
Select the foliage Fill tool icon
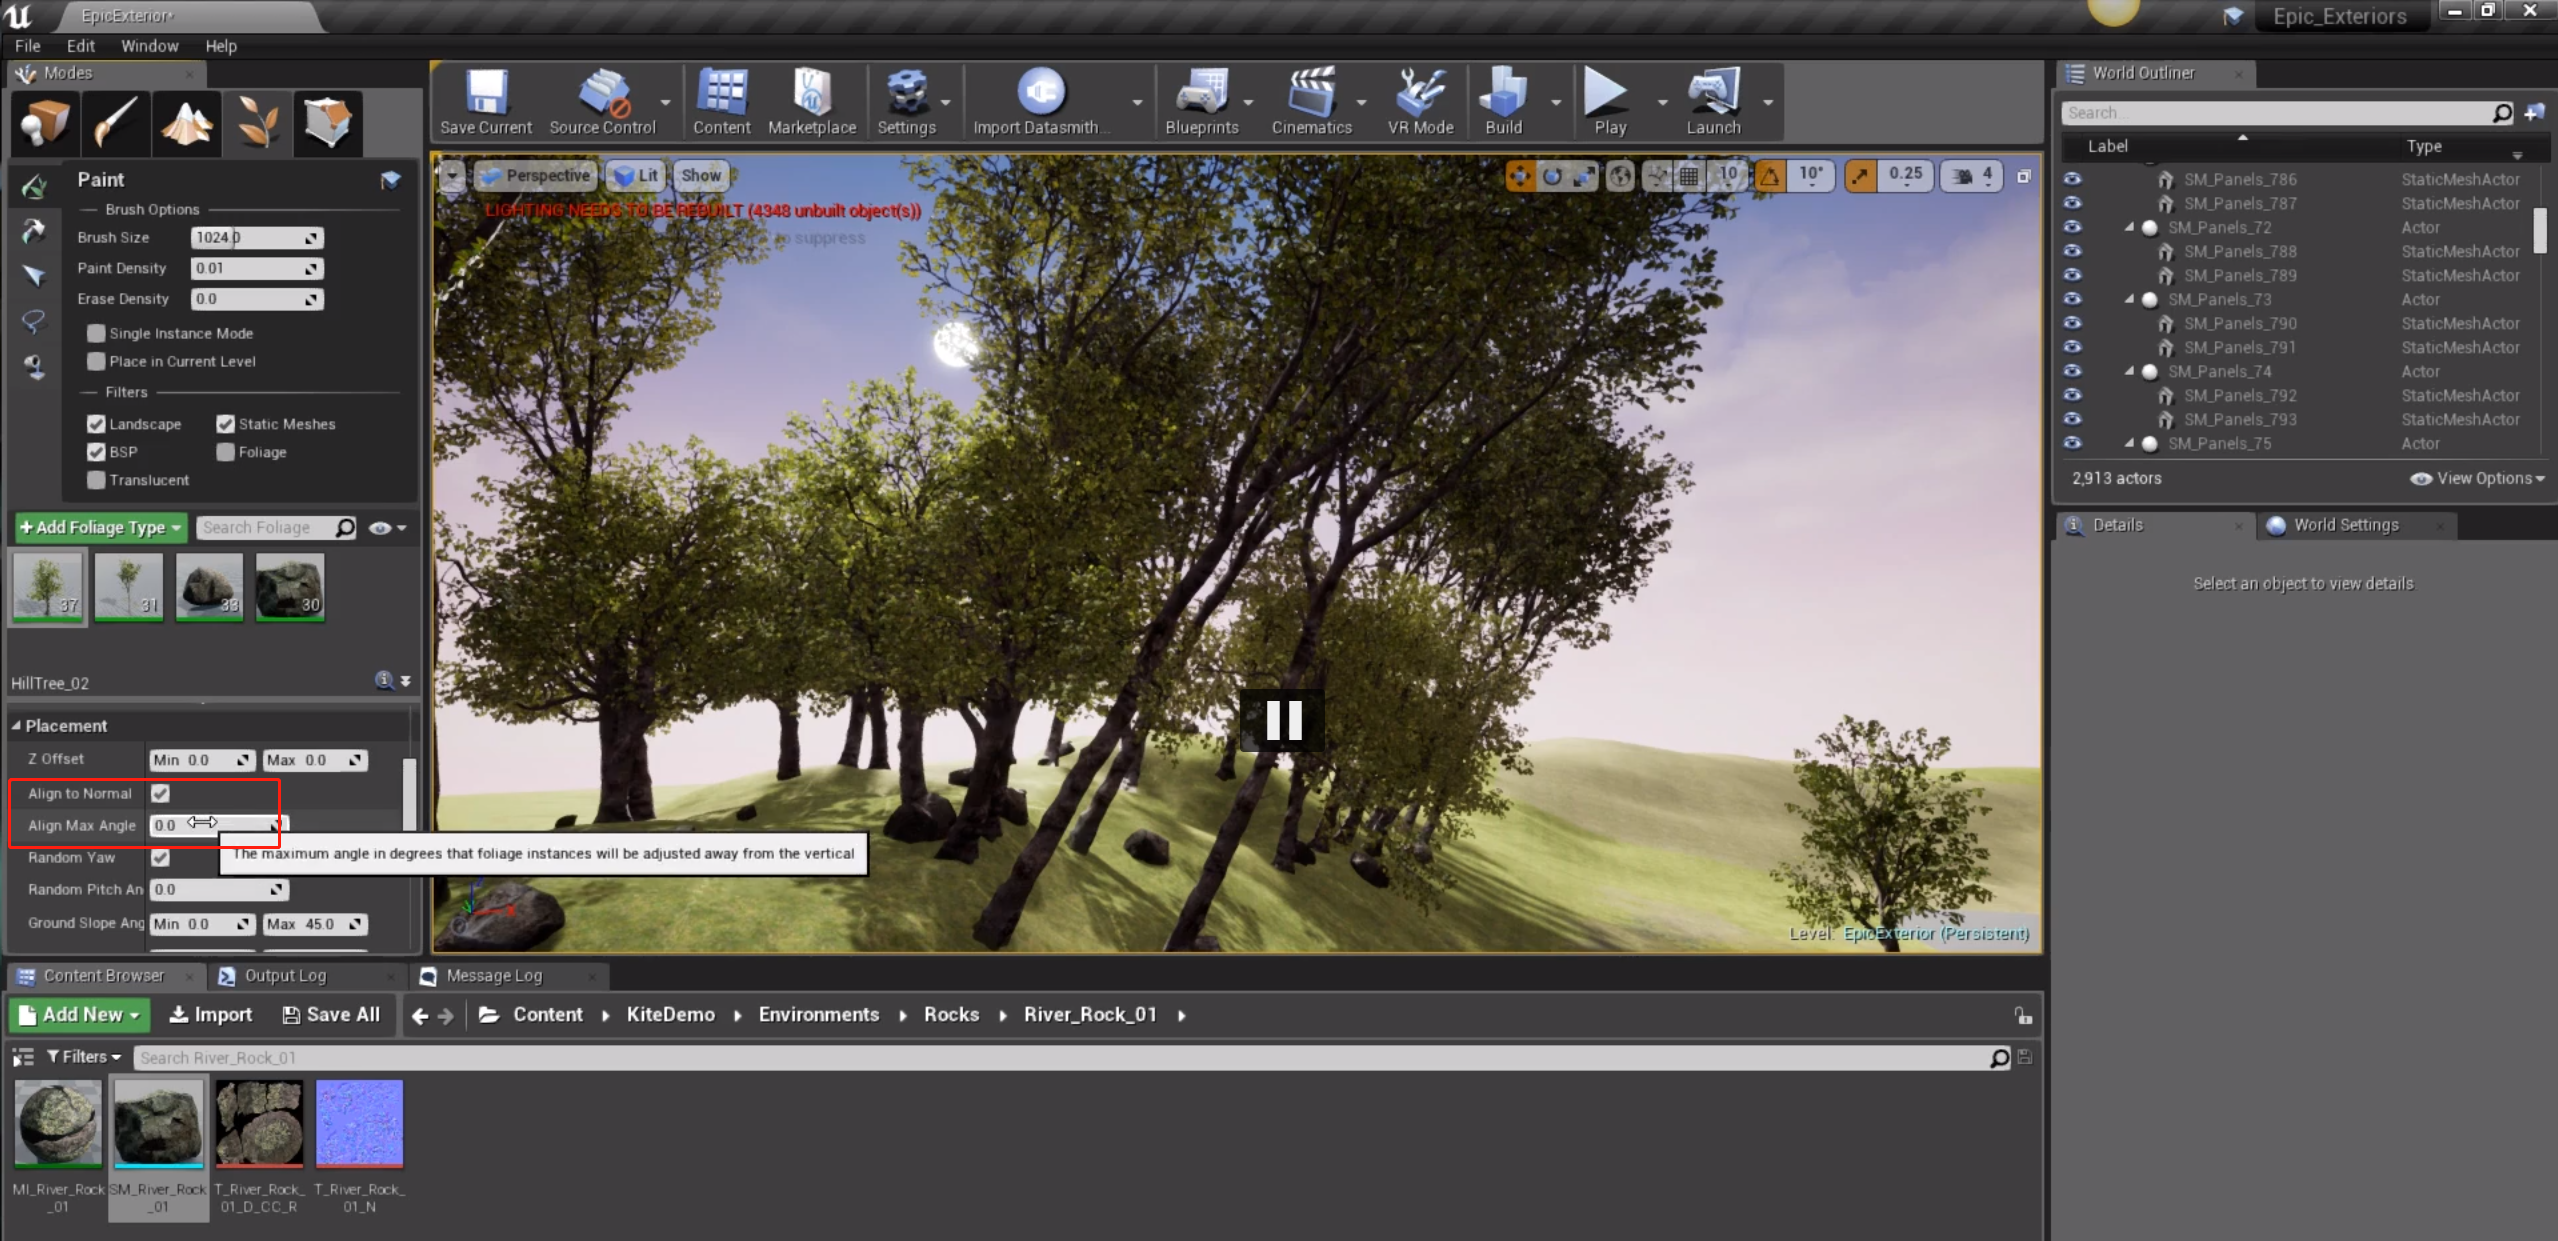[x=34, y=367]
